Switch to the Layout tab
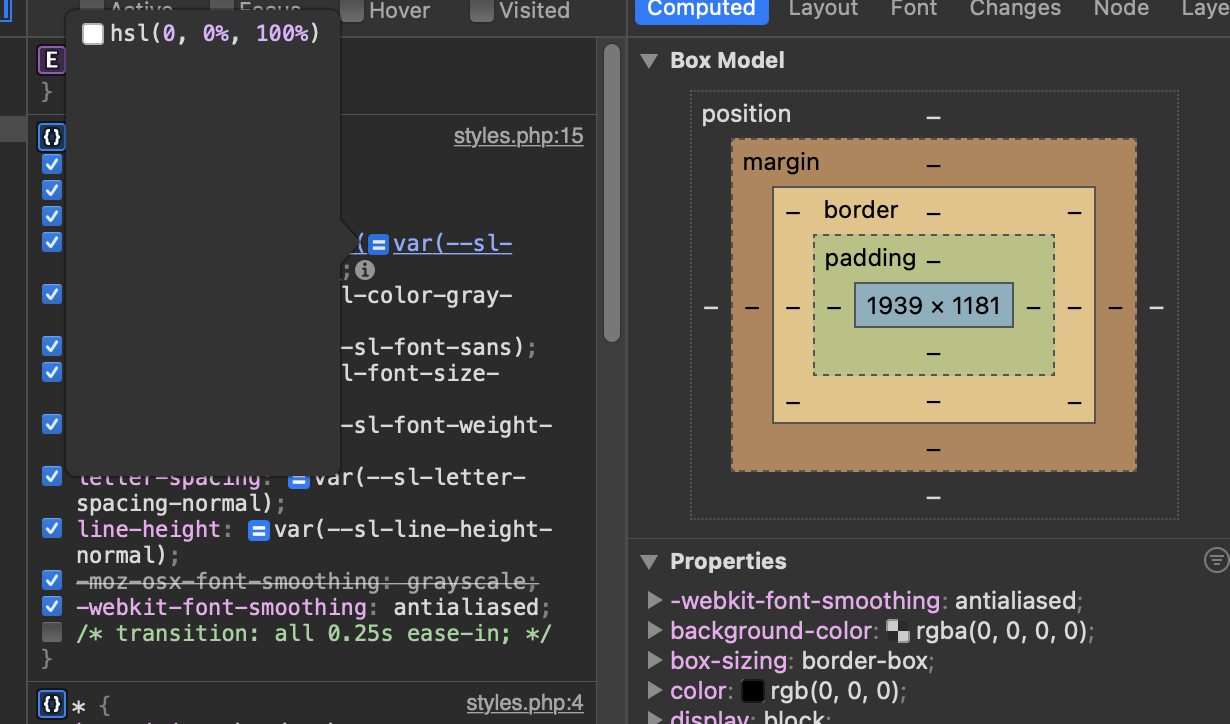1230x724 pixels. [822, 9]
